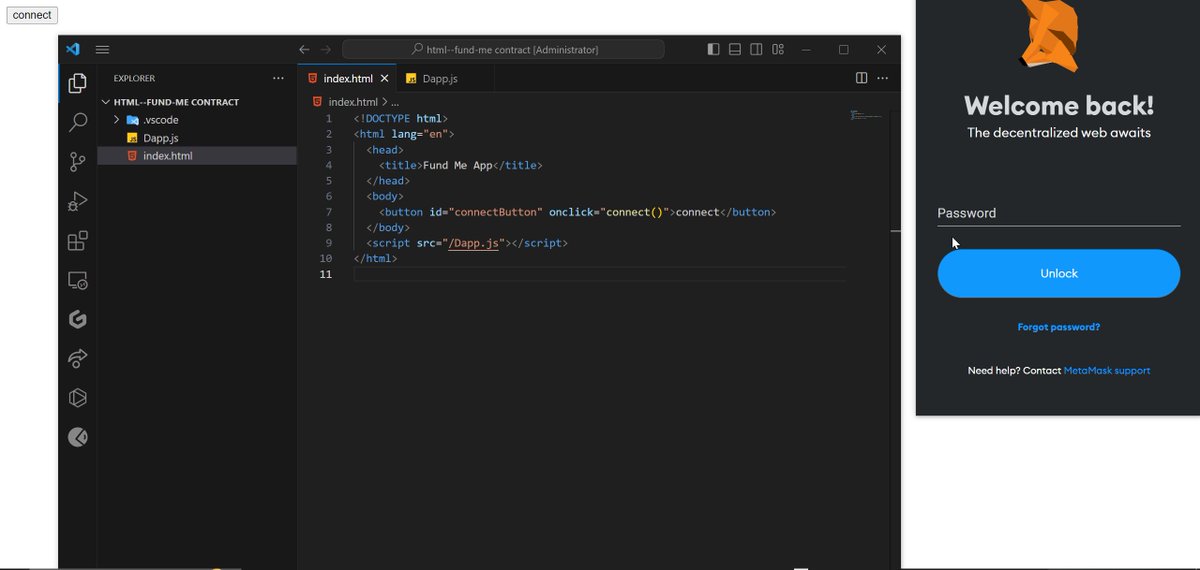Split the editor to the right
This screenshot has width=1200, height=570.
coord(862,78)
